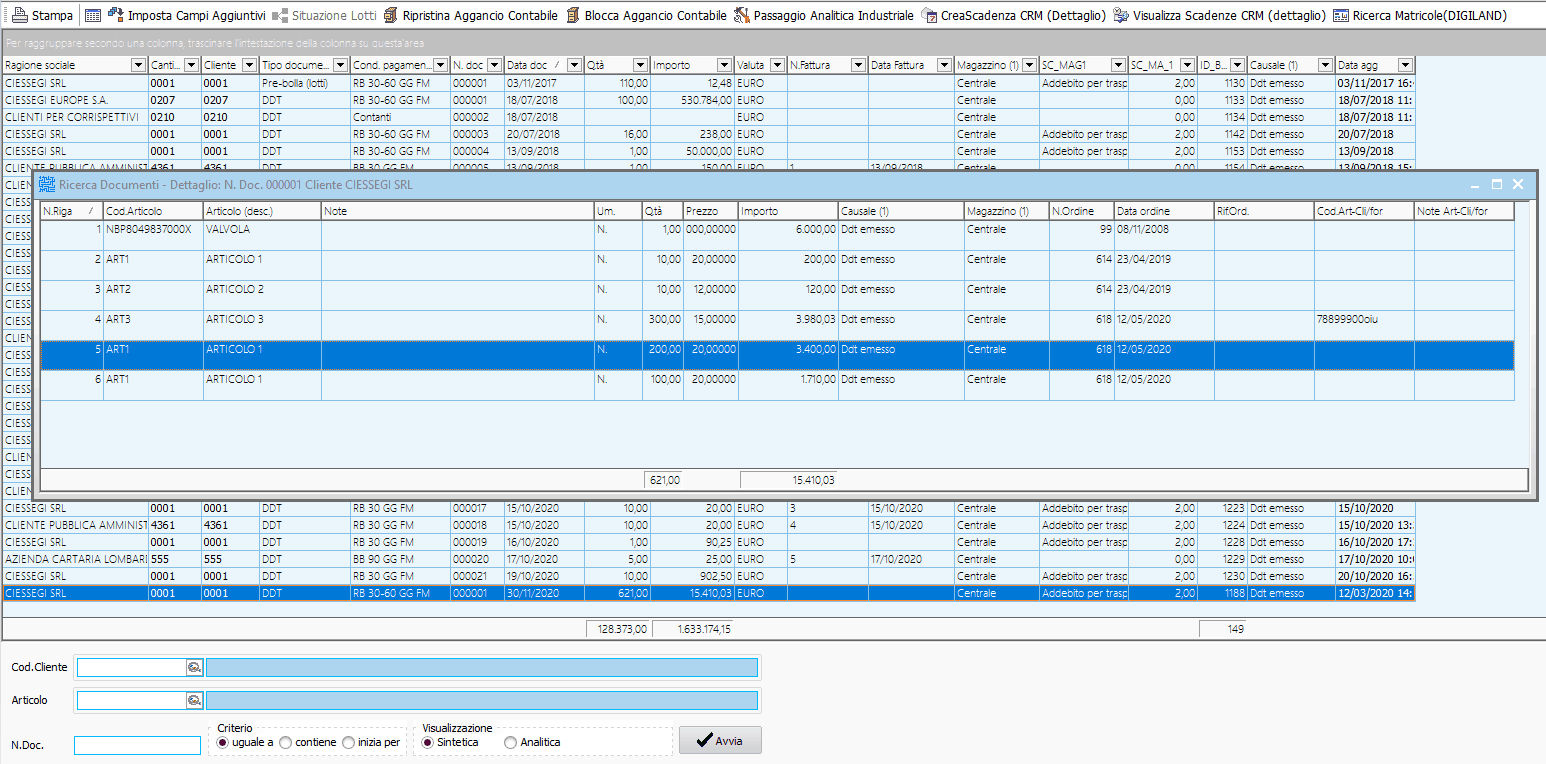Image resolution: width=1546 pixels, height=764 pixels.
Task: Select detail row ARTICOLO 3
Action: coord(777,325)
